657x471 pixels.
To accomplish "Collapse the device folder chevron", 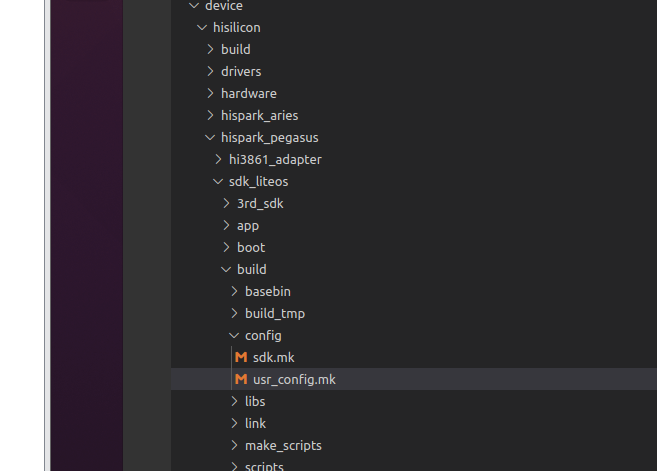I will tap(194, 5).
